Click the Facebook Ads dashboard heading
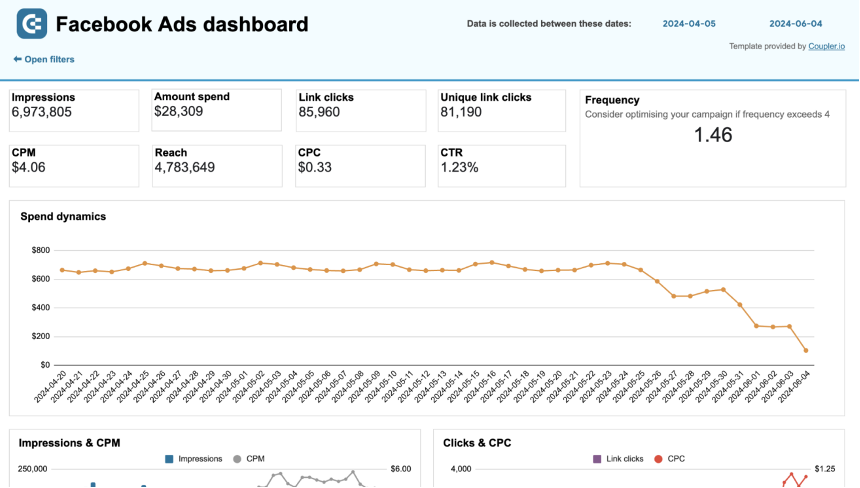The height and width of the screenshot is (488, 860). click(182, 24)
